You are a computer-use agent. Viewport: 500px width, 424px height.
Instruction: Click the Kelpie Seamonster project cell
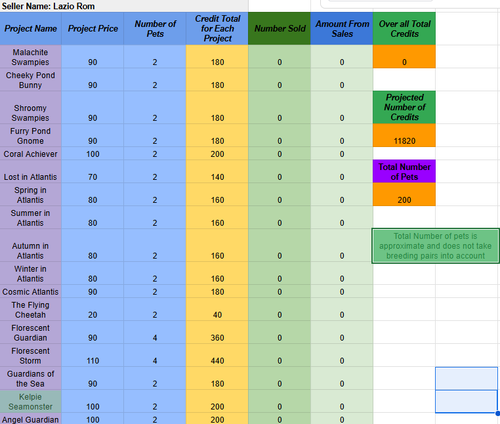point(31,401)
